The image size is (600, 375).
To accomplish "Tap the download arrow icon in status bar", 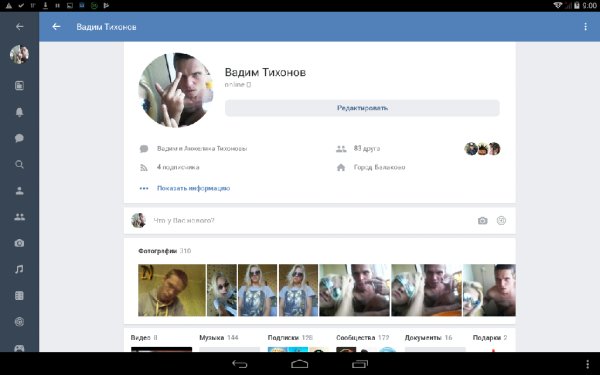I will [45, 5].
